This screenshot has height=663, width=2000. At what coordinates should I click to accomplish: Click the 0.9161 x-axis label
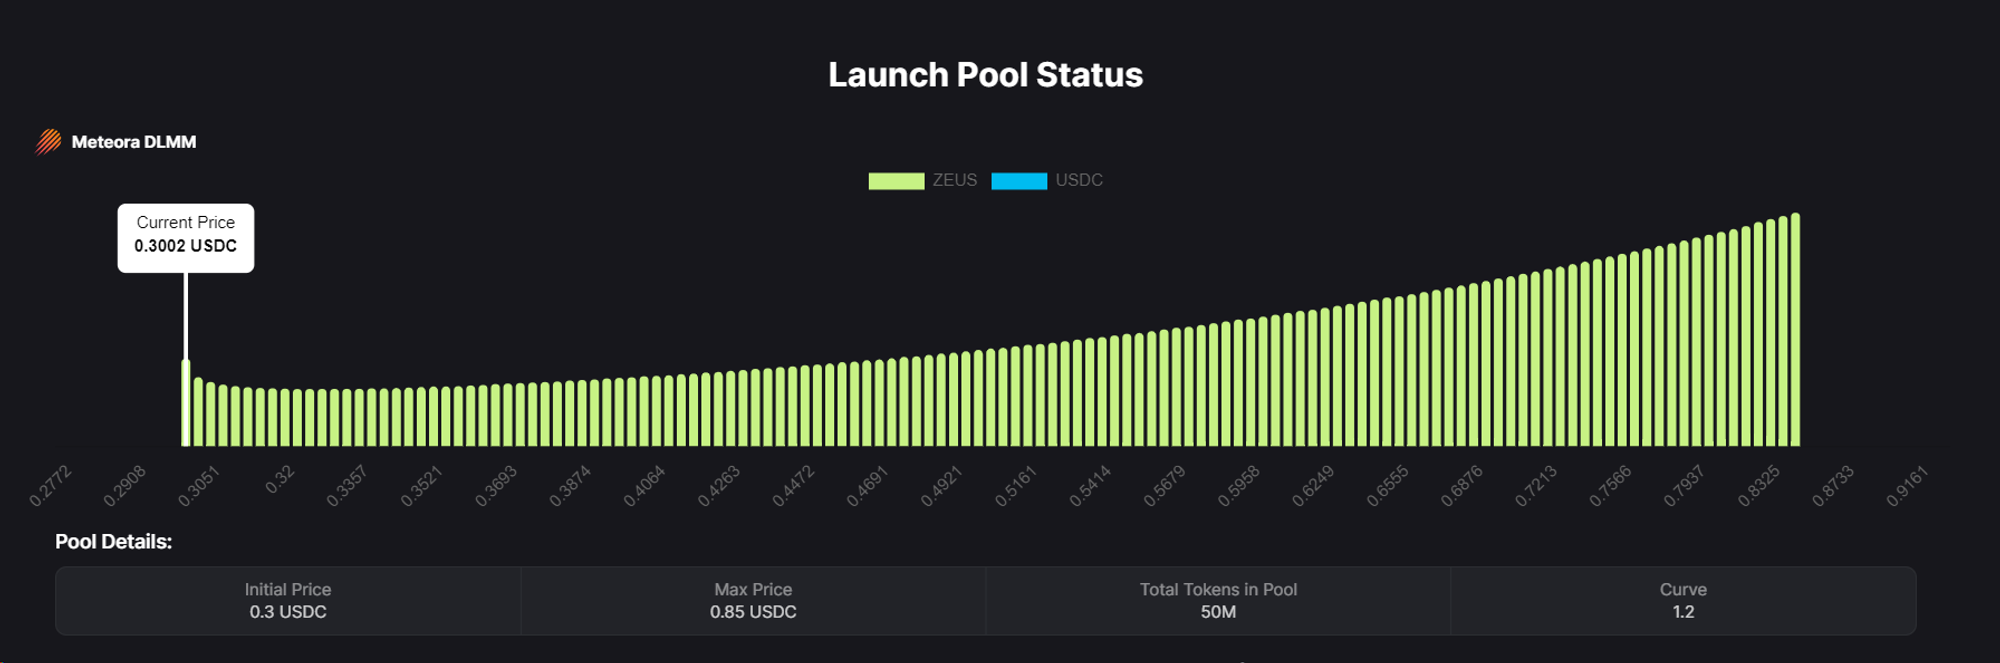pos(1906,485)
